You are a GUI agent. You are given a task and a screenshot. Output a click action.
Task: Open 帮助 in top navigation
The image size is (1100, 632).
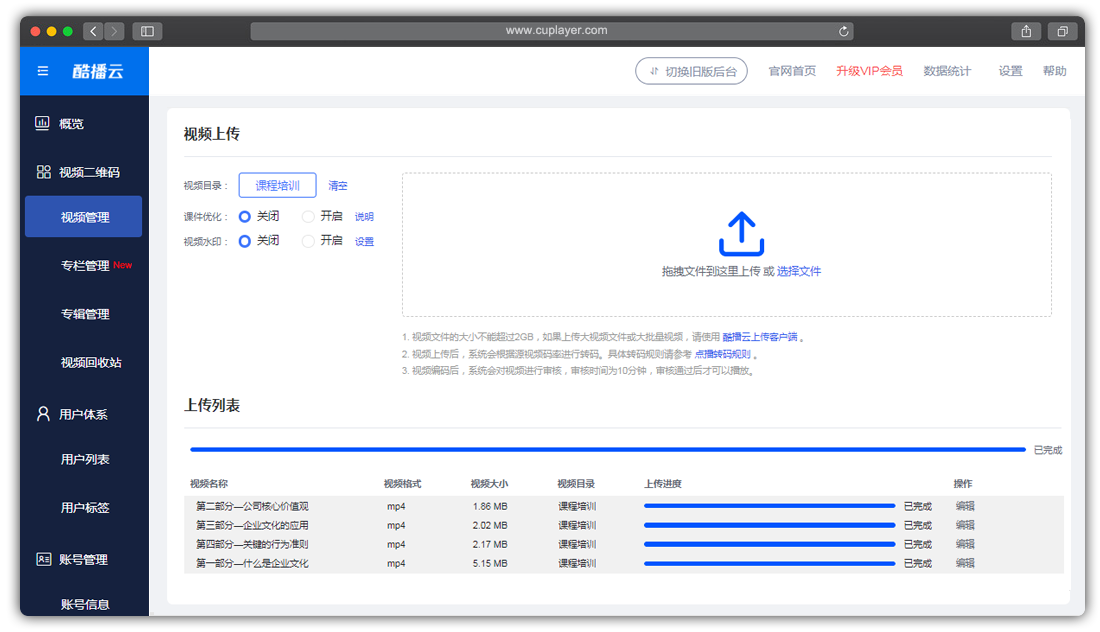coord(1054,71)
